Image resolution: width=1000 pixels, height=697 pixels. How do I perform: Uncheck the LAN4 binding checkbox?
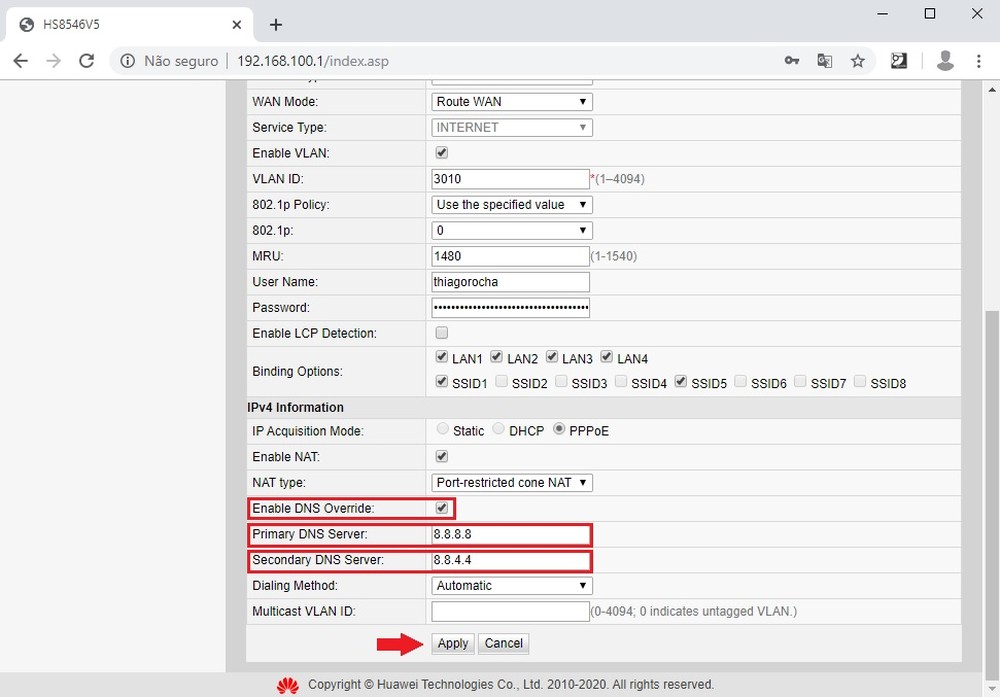pos(607,356)
